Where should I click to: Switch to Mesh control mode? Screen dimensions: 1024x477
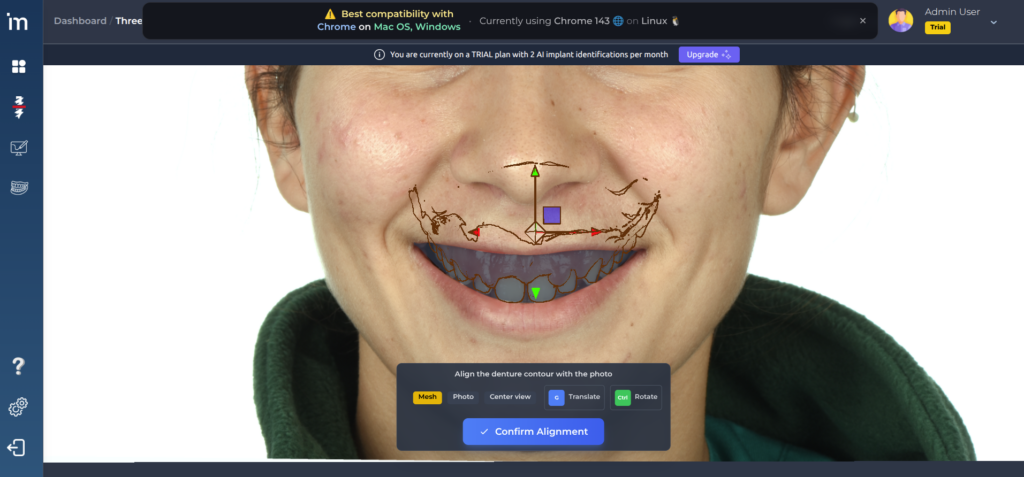pyautogui.click(x=428, y=397)
